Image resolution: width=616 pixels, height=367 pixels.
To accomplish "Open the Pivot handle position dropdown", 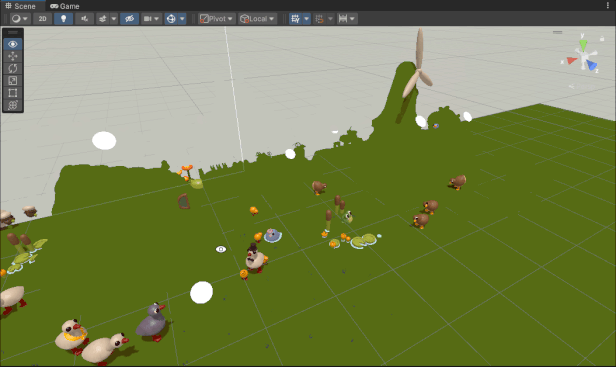I will (x=216, y=18).
